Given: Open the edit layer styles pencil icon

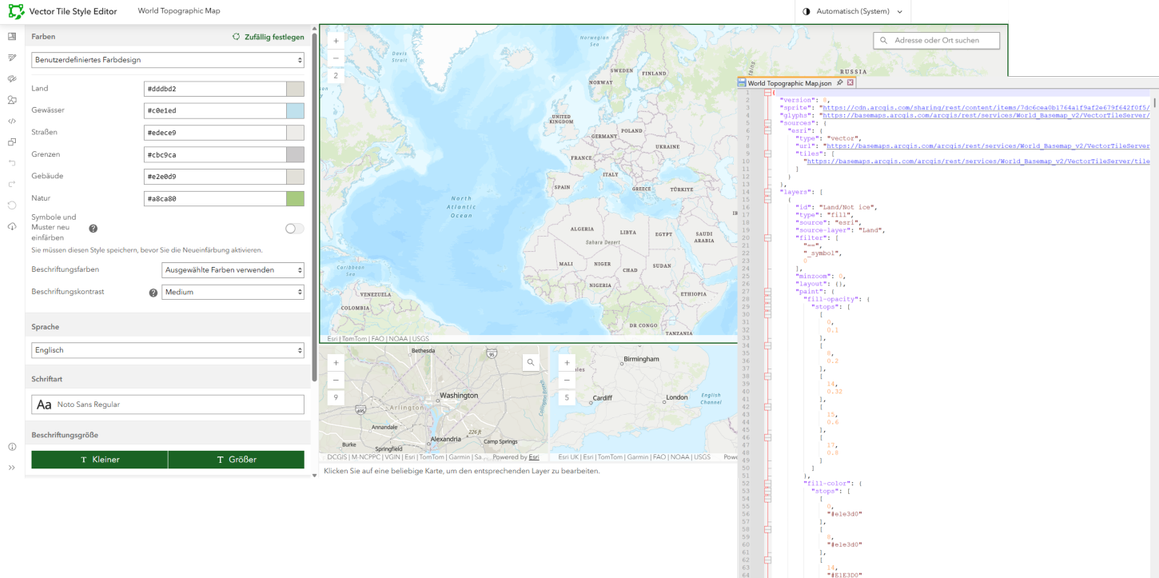Looking at the screenshot, I should pyautogui.click(x=12, y=57).
